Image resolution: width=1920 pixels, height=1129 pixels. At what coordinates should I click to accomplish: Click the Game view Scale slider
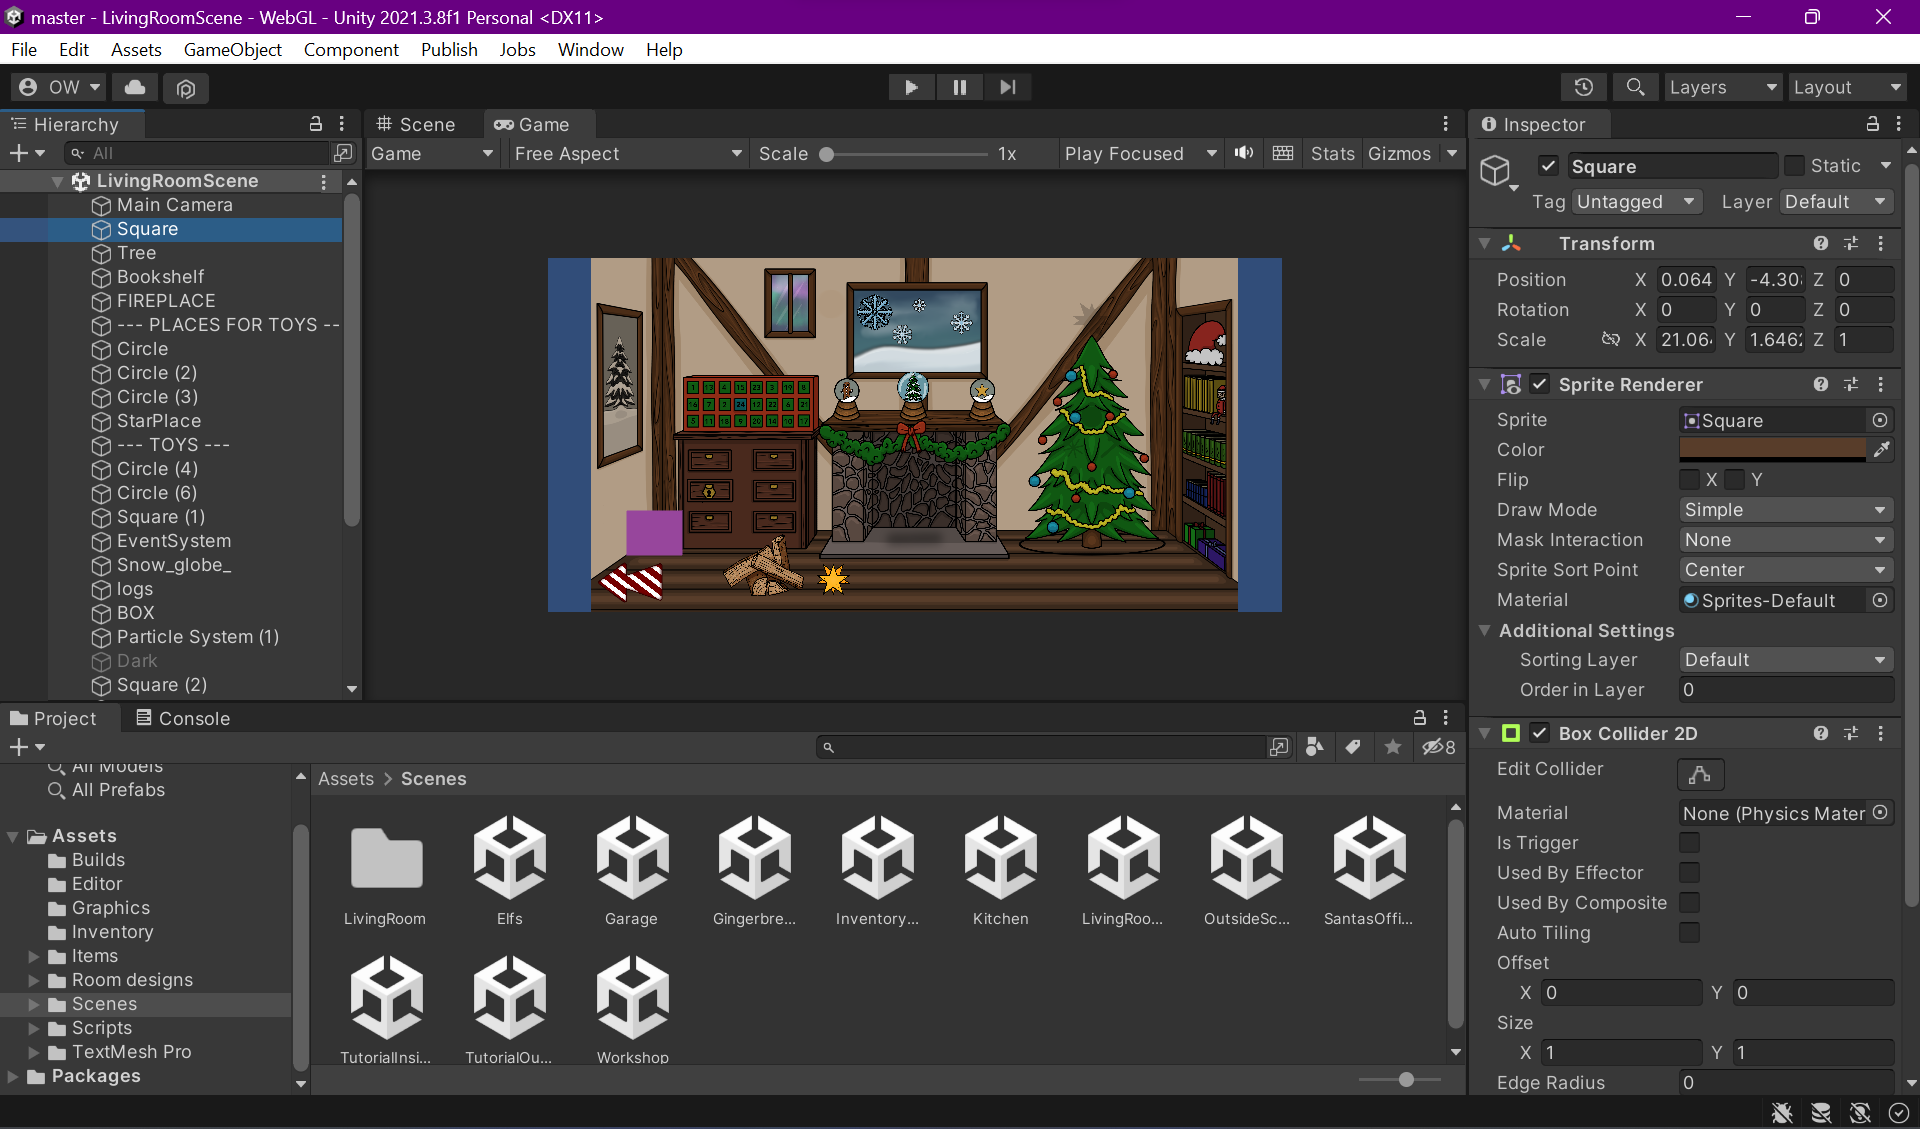[905, 154]
